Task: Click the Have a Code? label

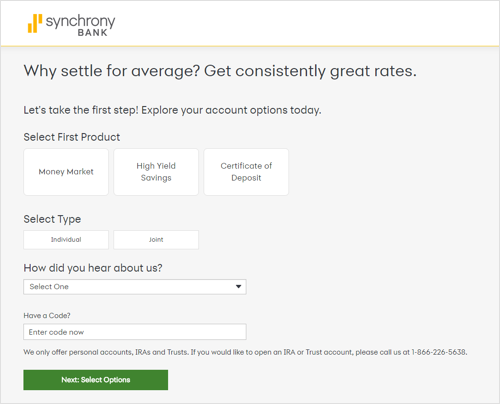Action: (47, 316)
